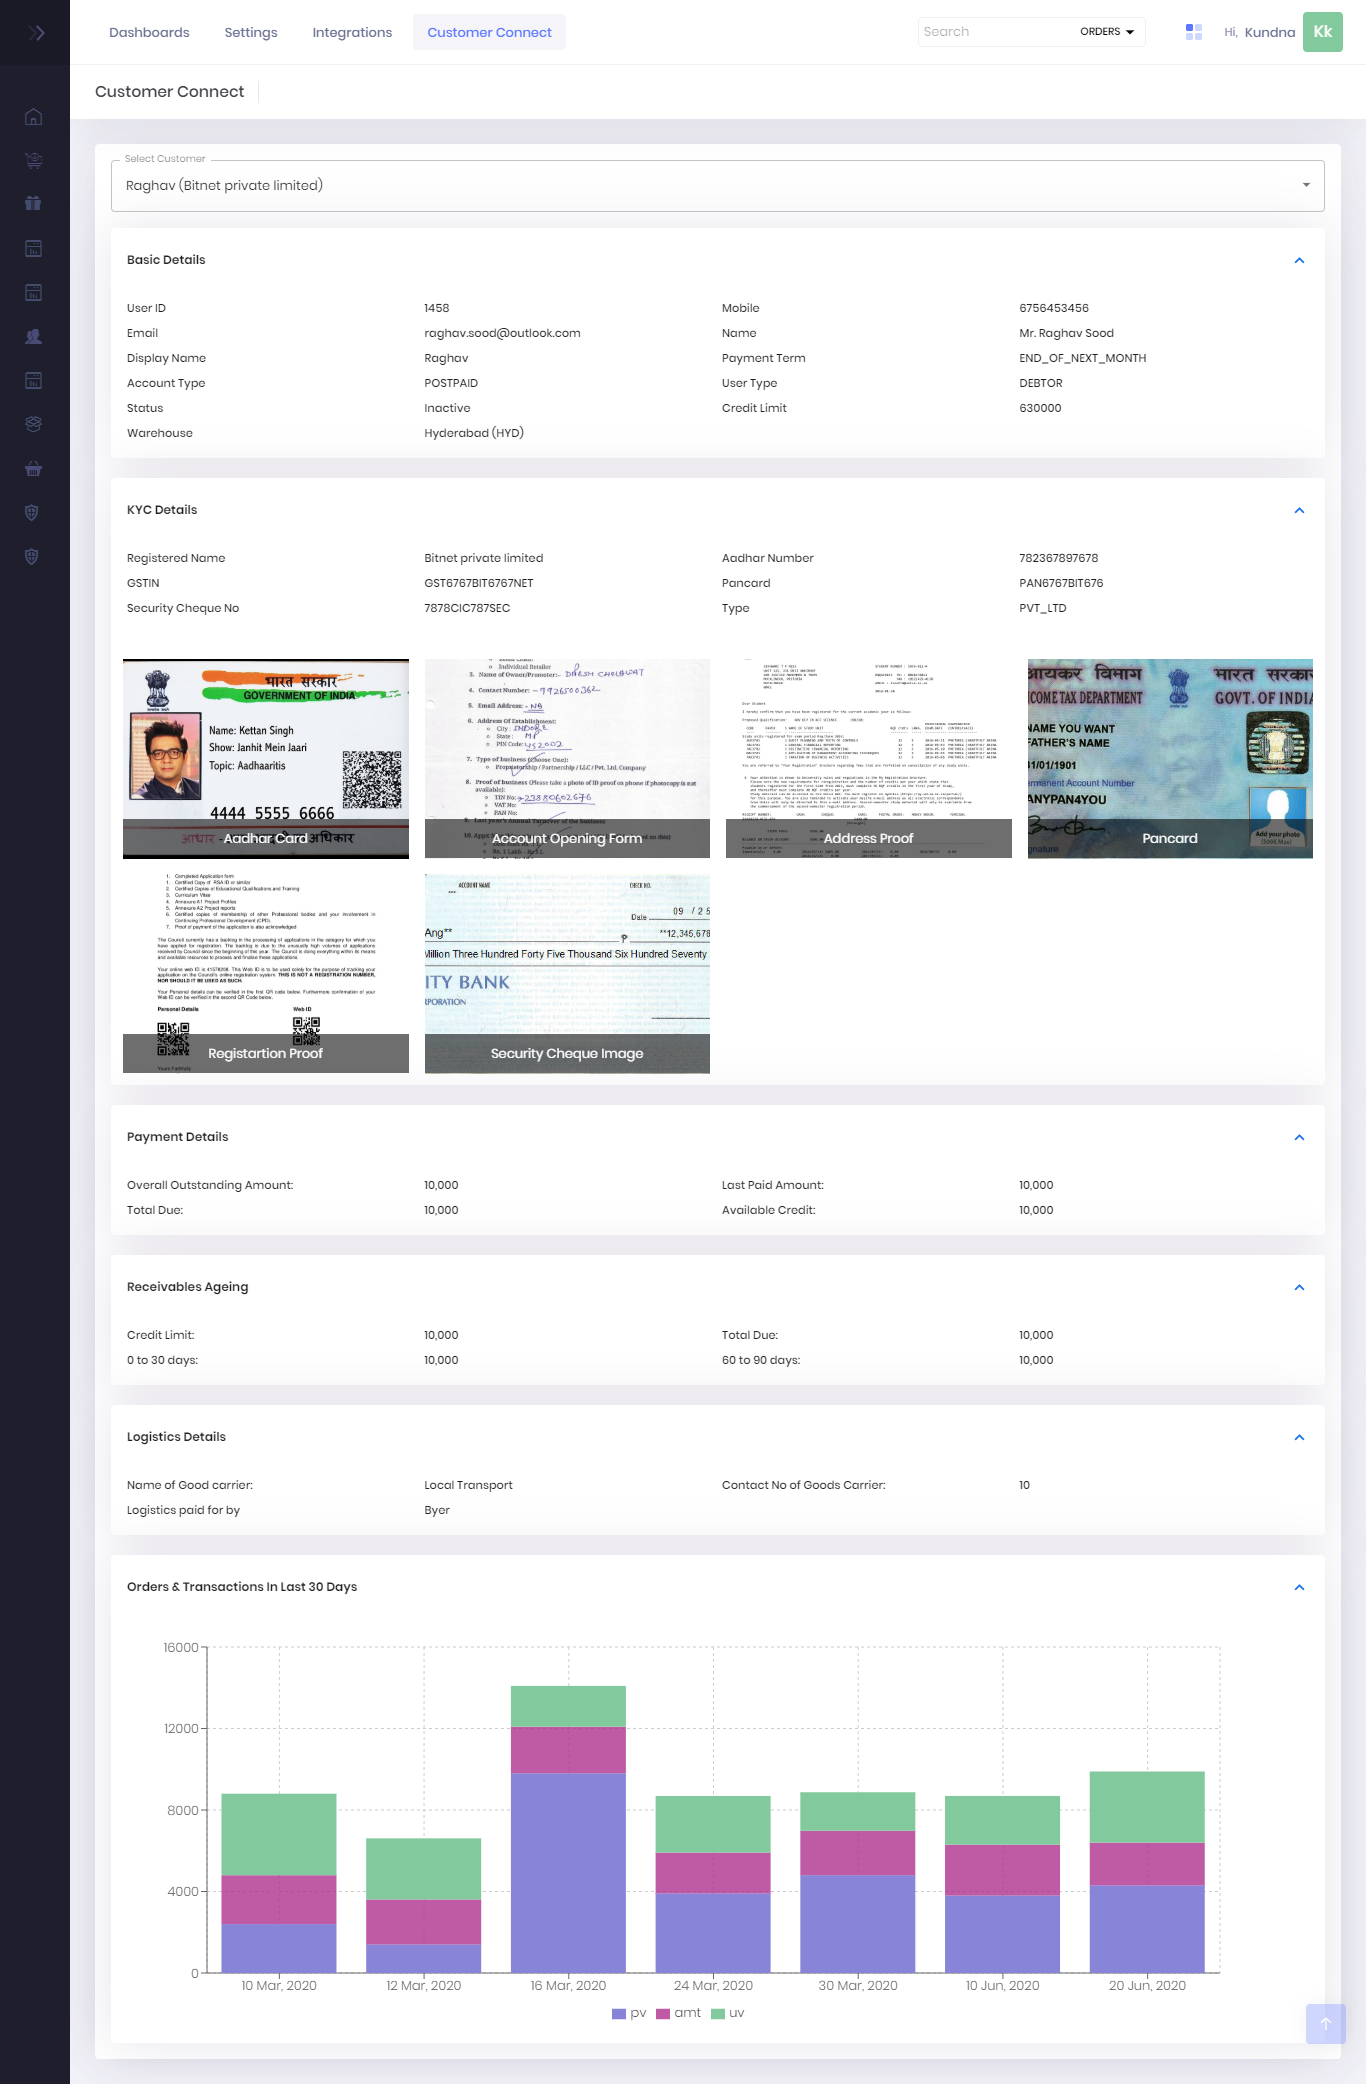Click the pv legend color swatch
The height and width of the screenshot is (2084, 1366).
coord(618,2014)
